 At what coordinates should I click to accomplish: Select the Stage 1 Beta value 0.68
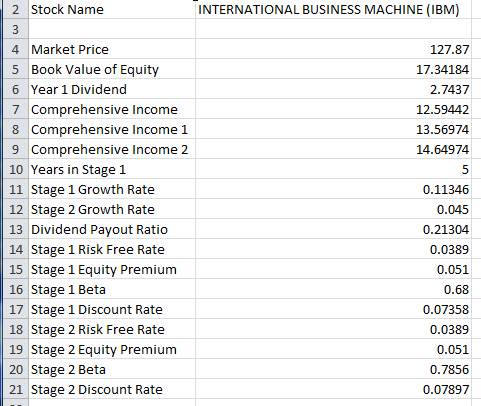pyautogui.click(x=333, y=289)
